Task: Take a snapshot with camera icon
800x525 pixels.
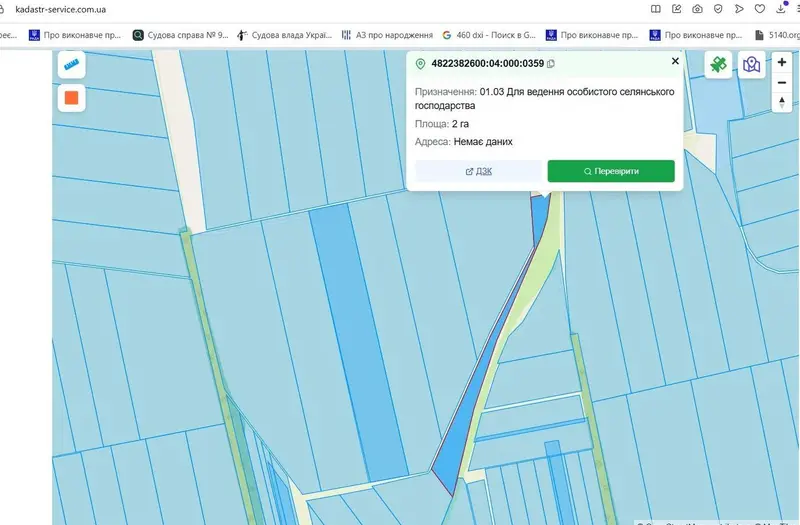Action: pyautogui.click(x=697, y=9)
